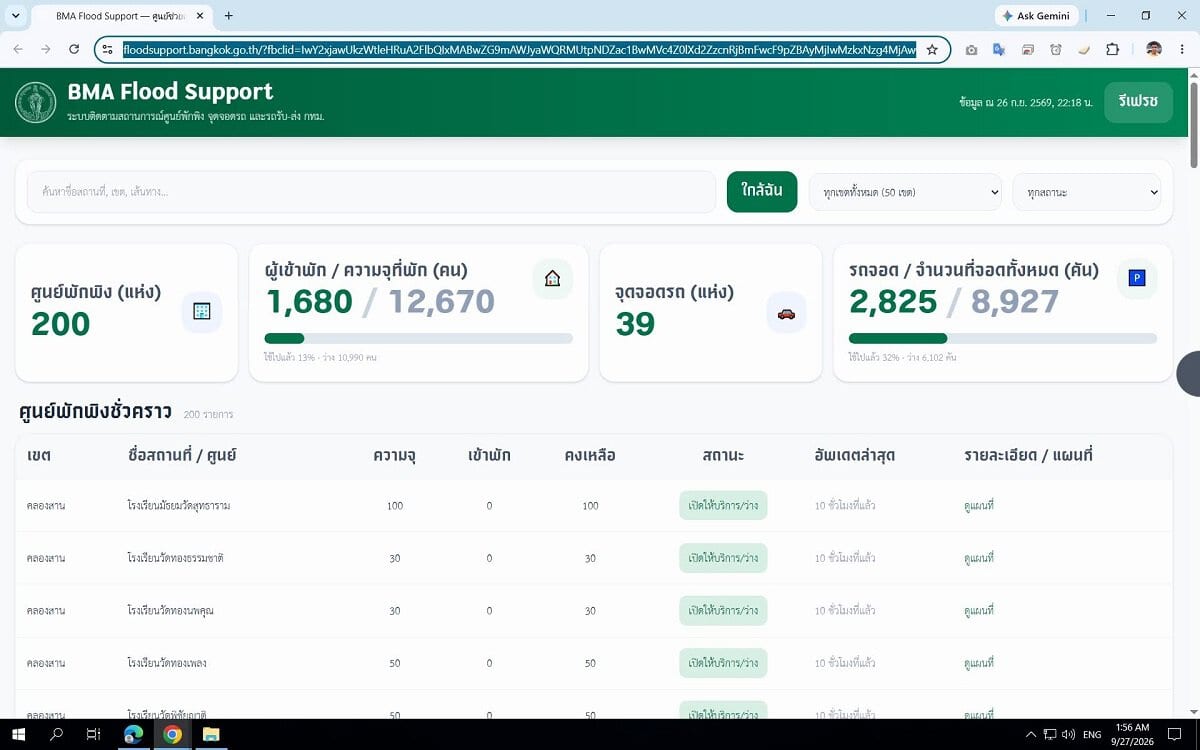Click the blue parking P icon
The width and height of the screenshot is (1200, 750).
coord(1136,278)
